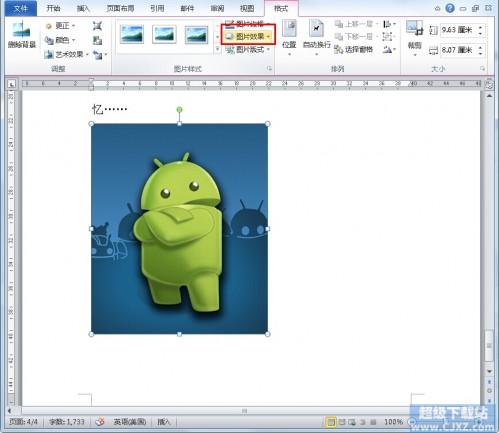Open the Size dialog launcher
499x433 pixels.
pyautogui.click(x=482, y=68)
